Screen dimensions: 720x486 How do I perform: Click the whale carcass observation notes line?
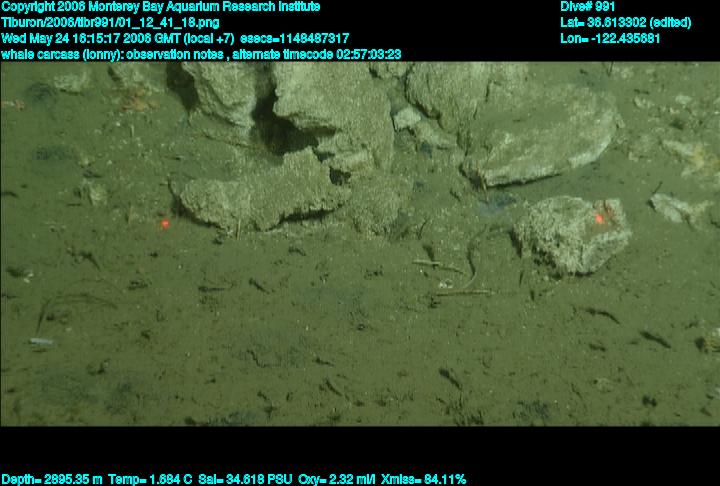[x=201, y=54]
